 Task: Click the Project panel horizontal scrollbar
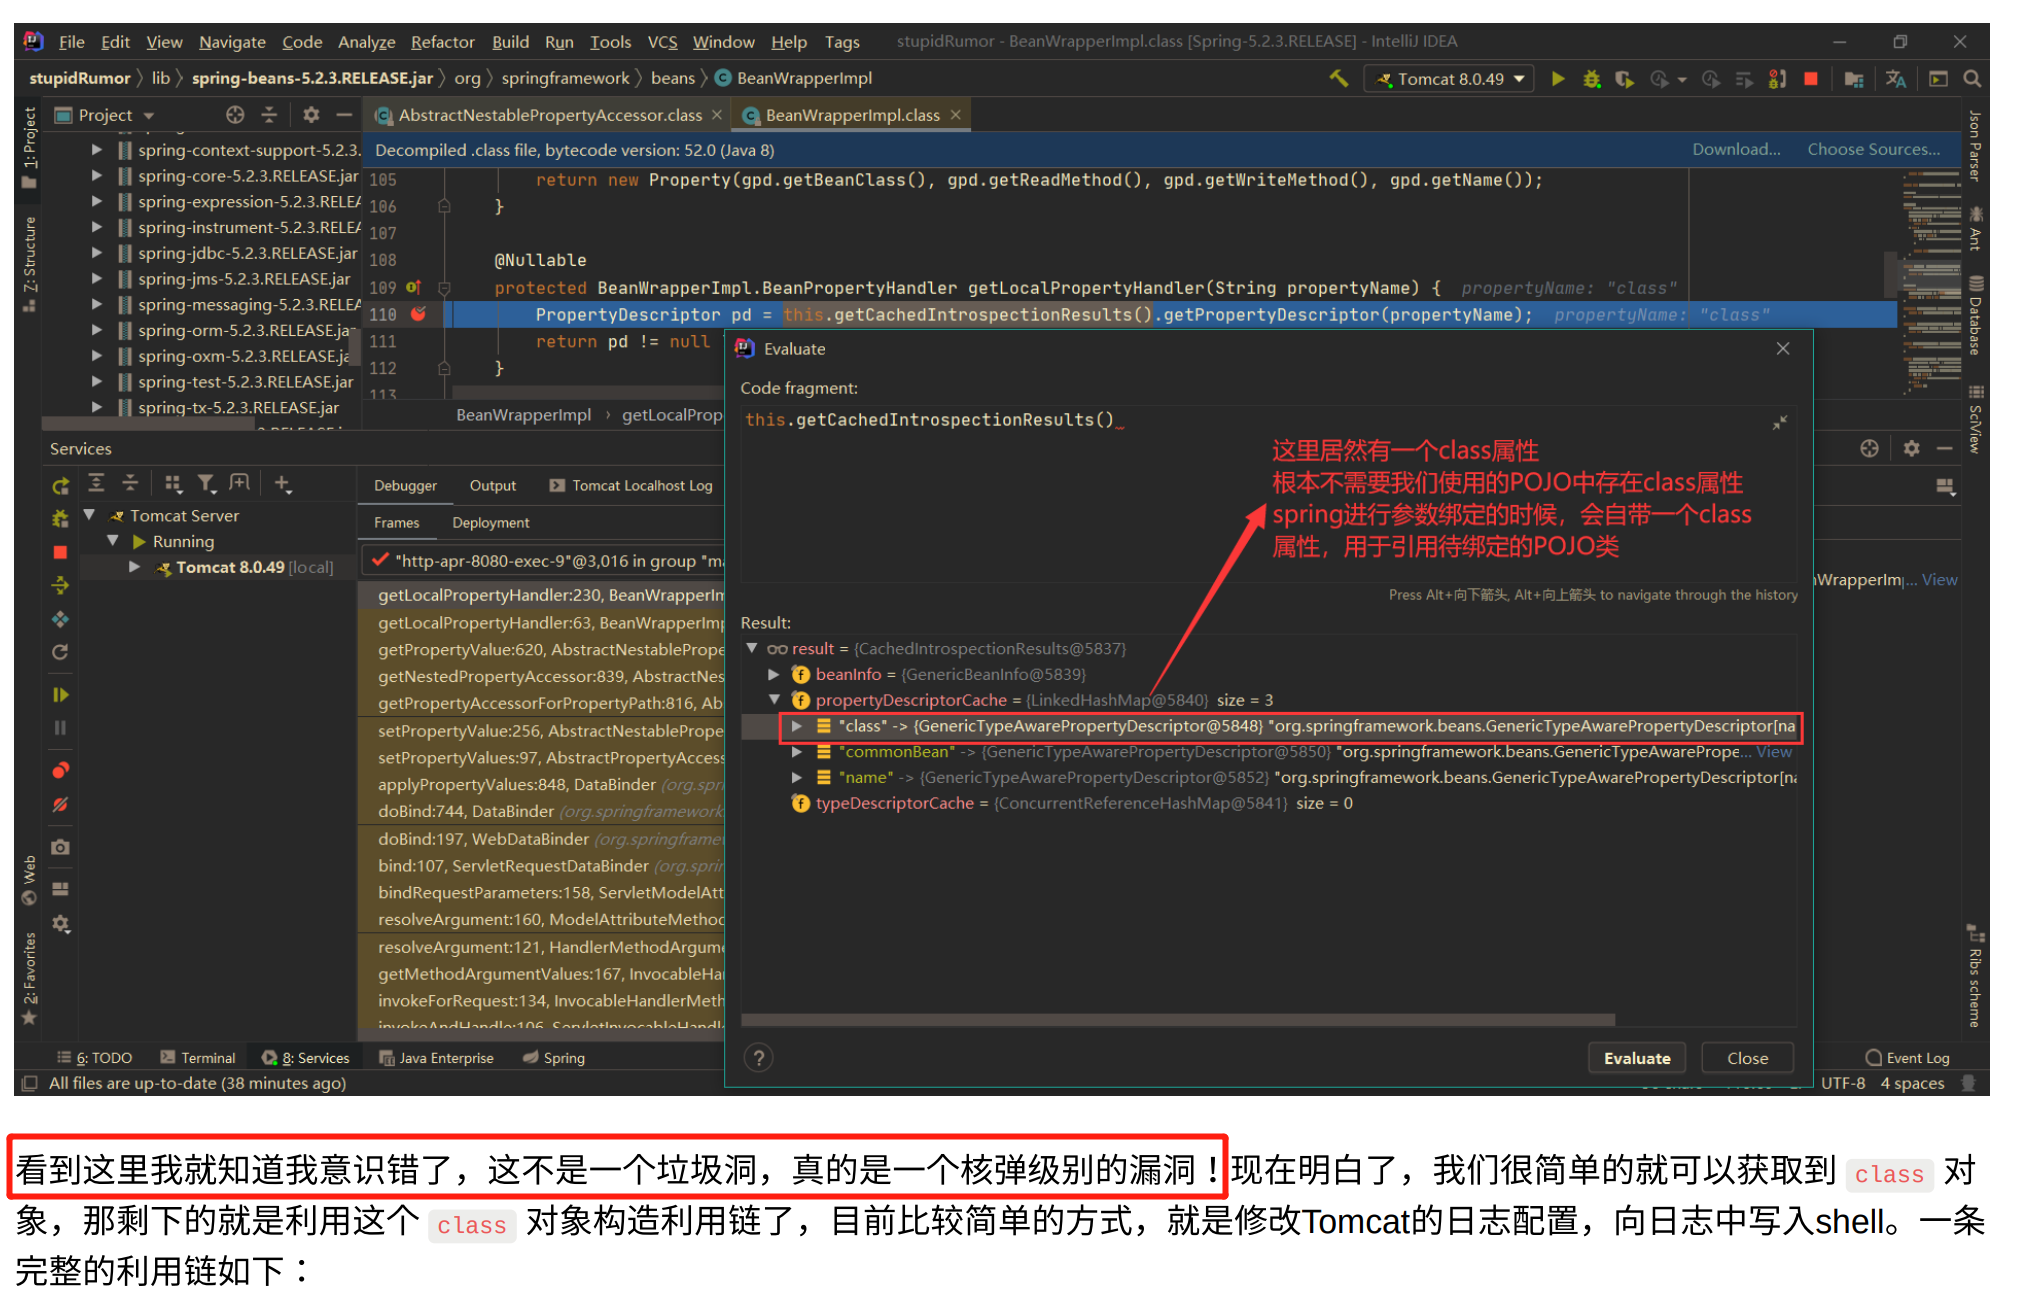(x=150, y=423)
